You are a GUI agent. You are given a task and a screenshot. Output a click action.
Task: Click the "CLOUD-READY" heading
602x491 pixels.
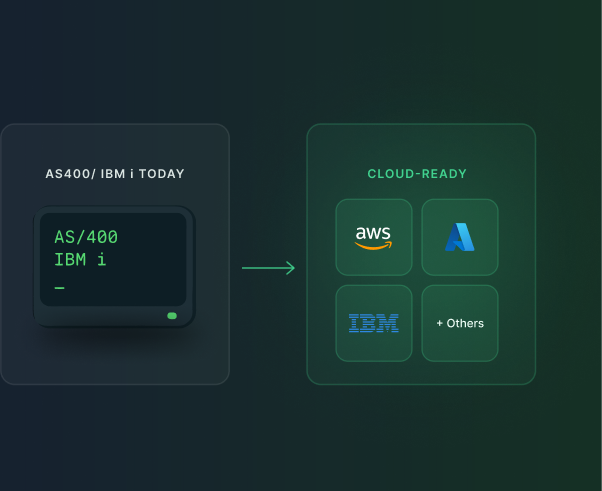(x=417, y=174)
